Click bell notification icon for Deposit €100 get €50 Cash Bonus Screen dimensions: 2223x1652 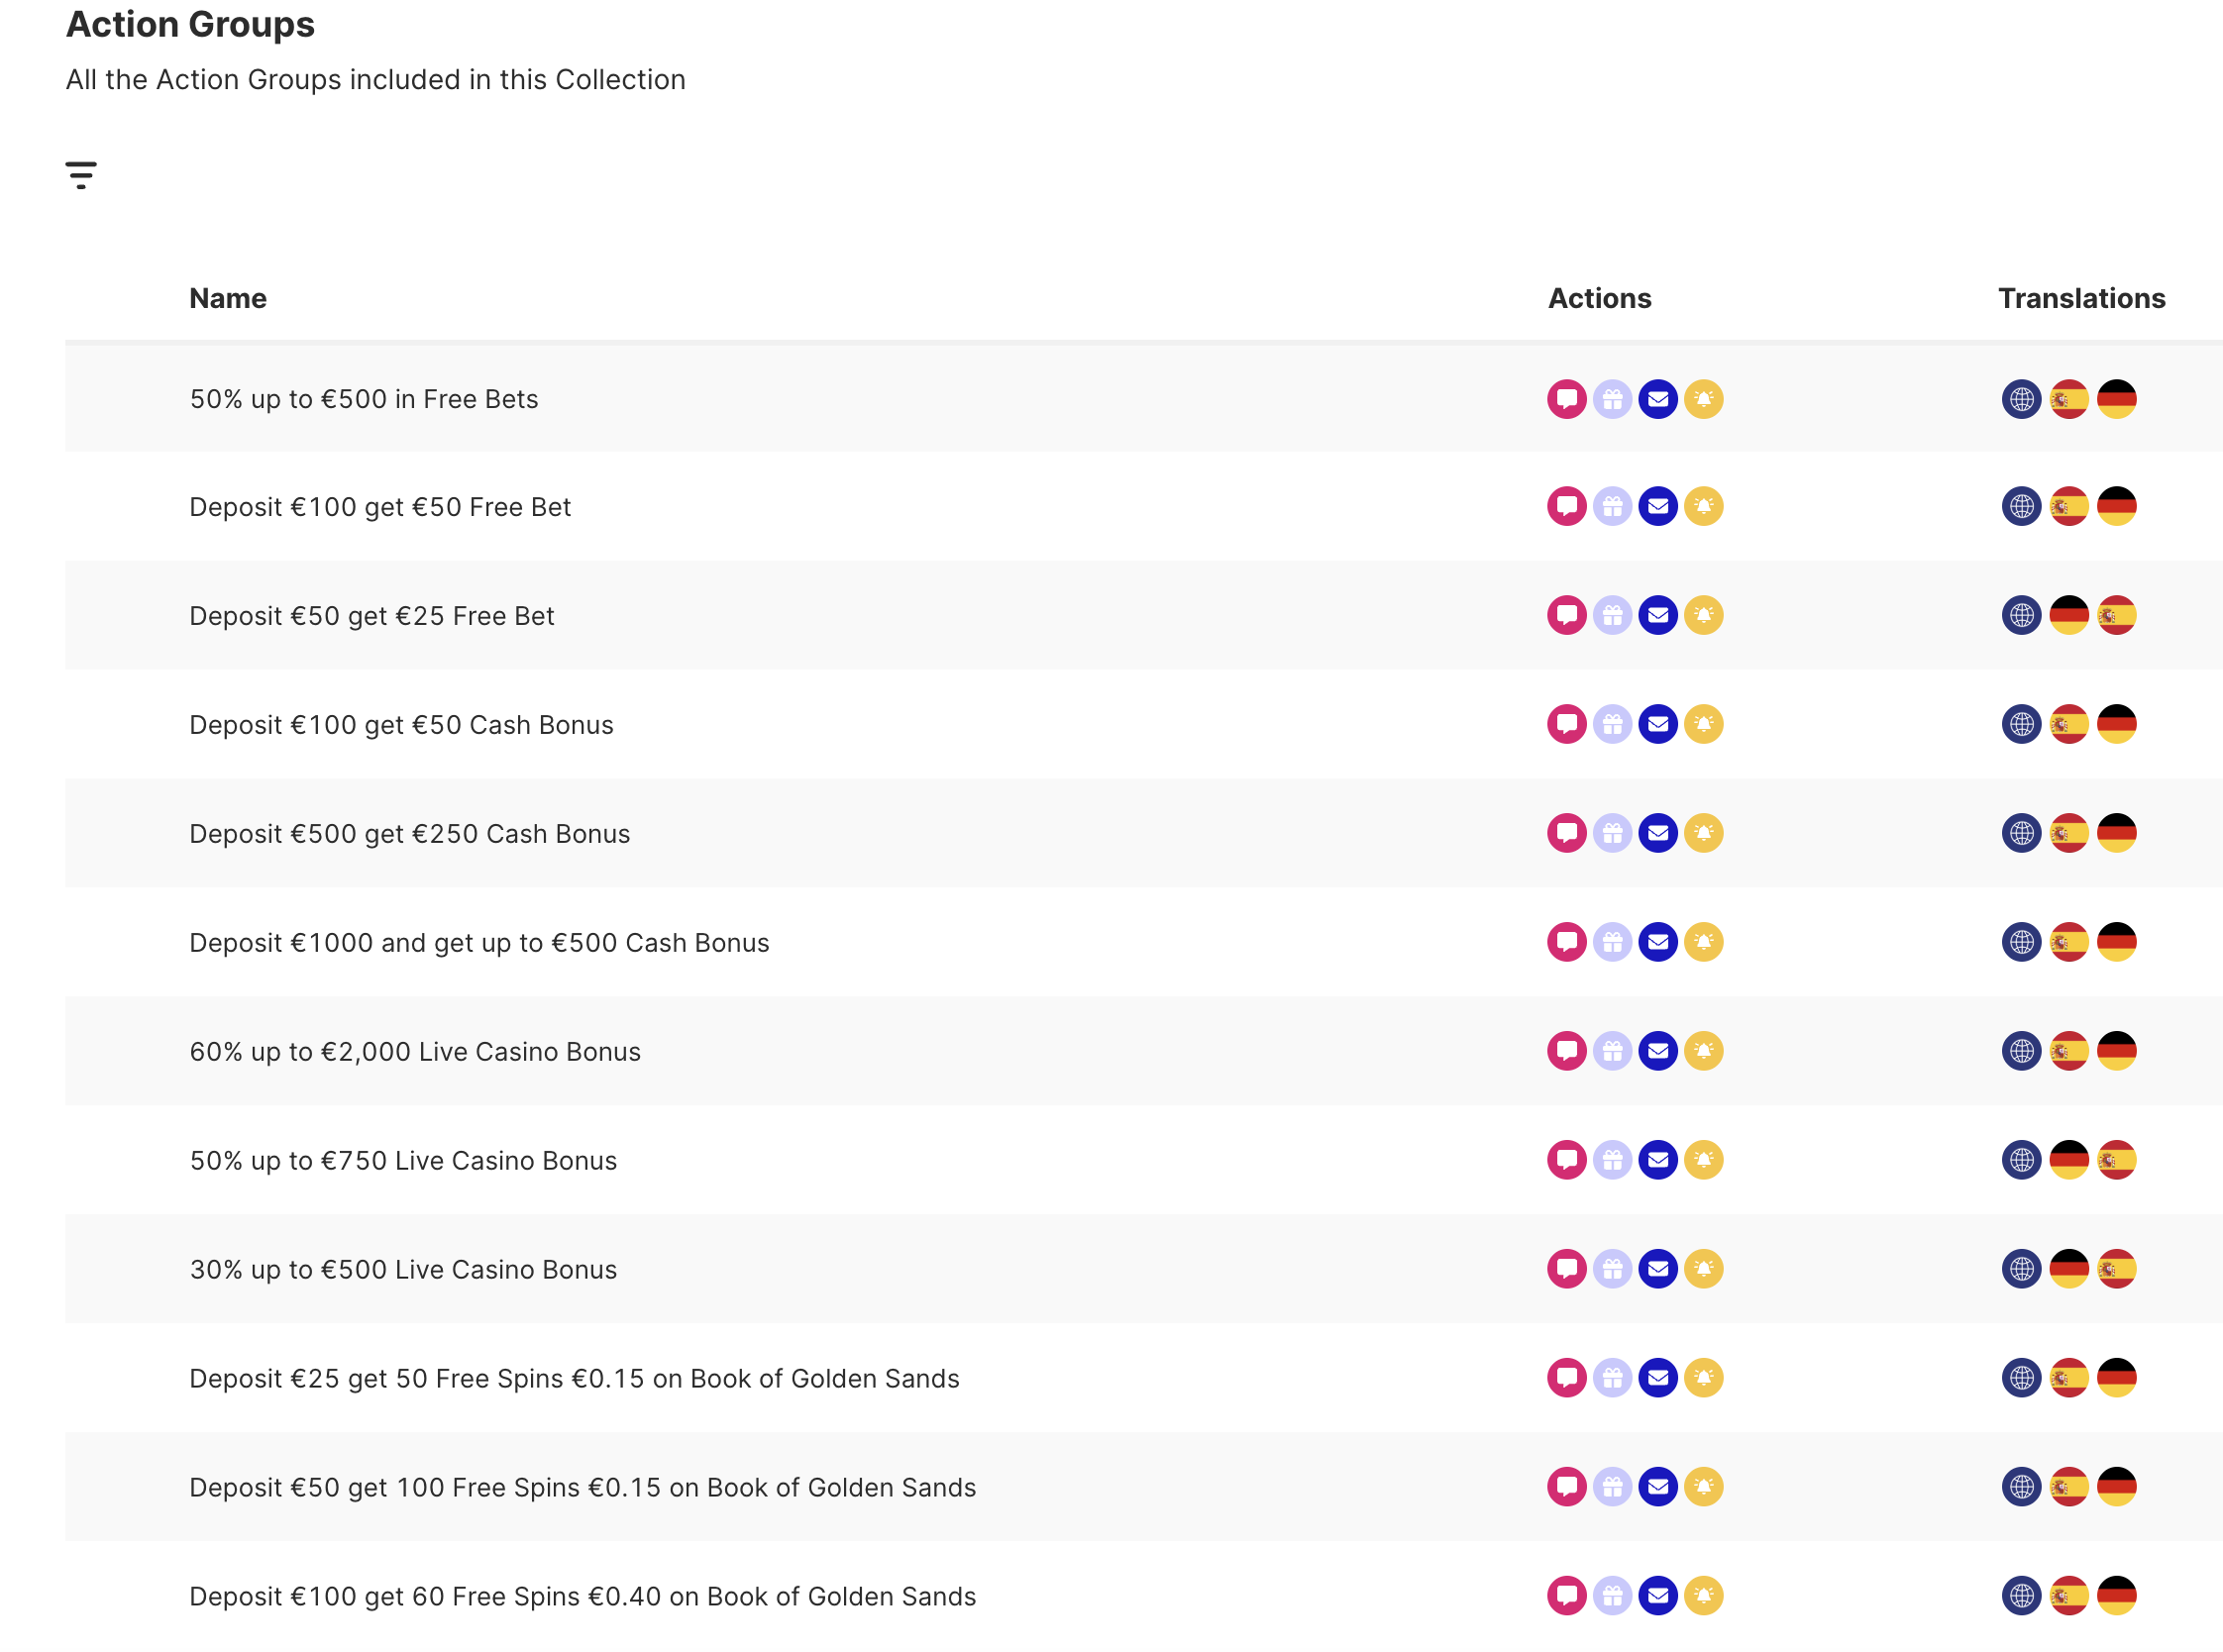coord(1703,724)
